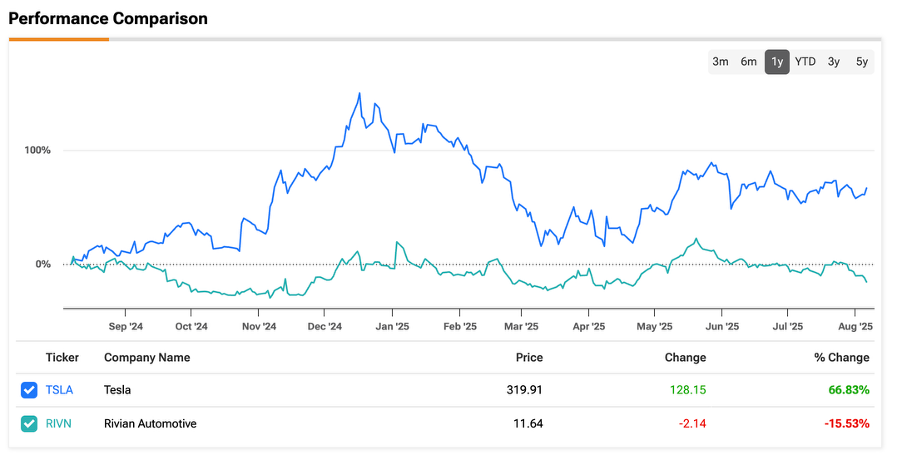
Task: Click the Jun '25 axis label
Action: click(722, 327)
